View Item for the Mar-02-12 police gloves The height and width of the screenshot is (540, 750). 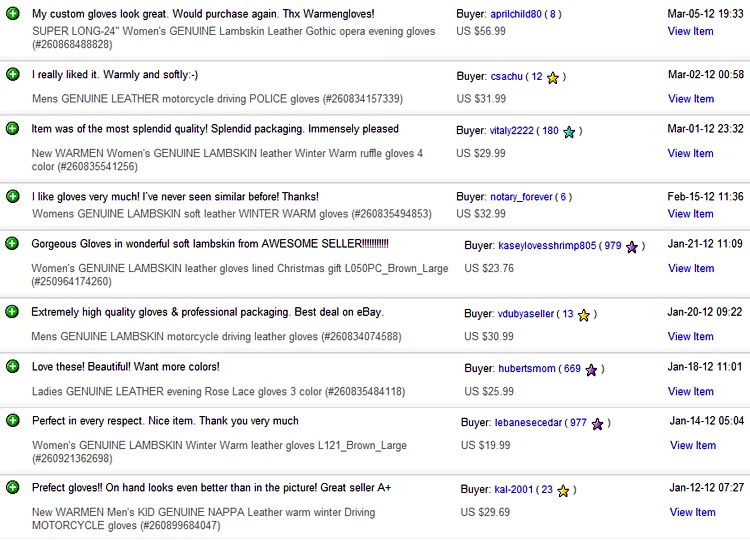coord(691,99)
